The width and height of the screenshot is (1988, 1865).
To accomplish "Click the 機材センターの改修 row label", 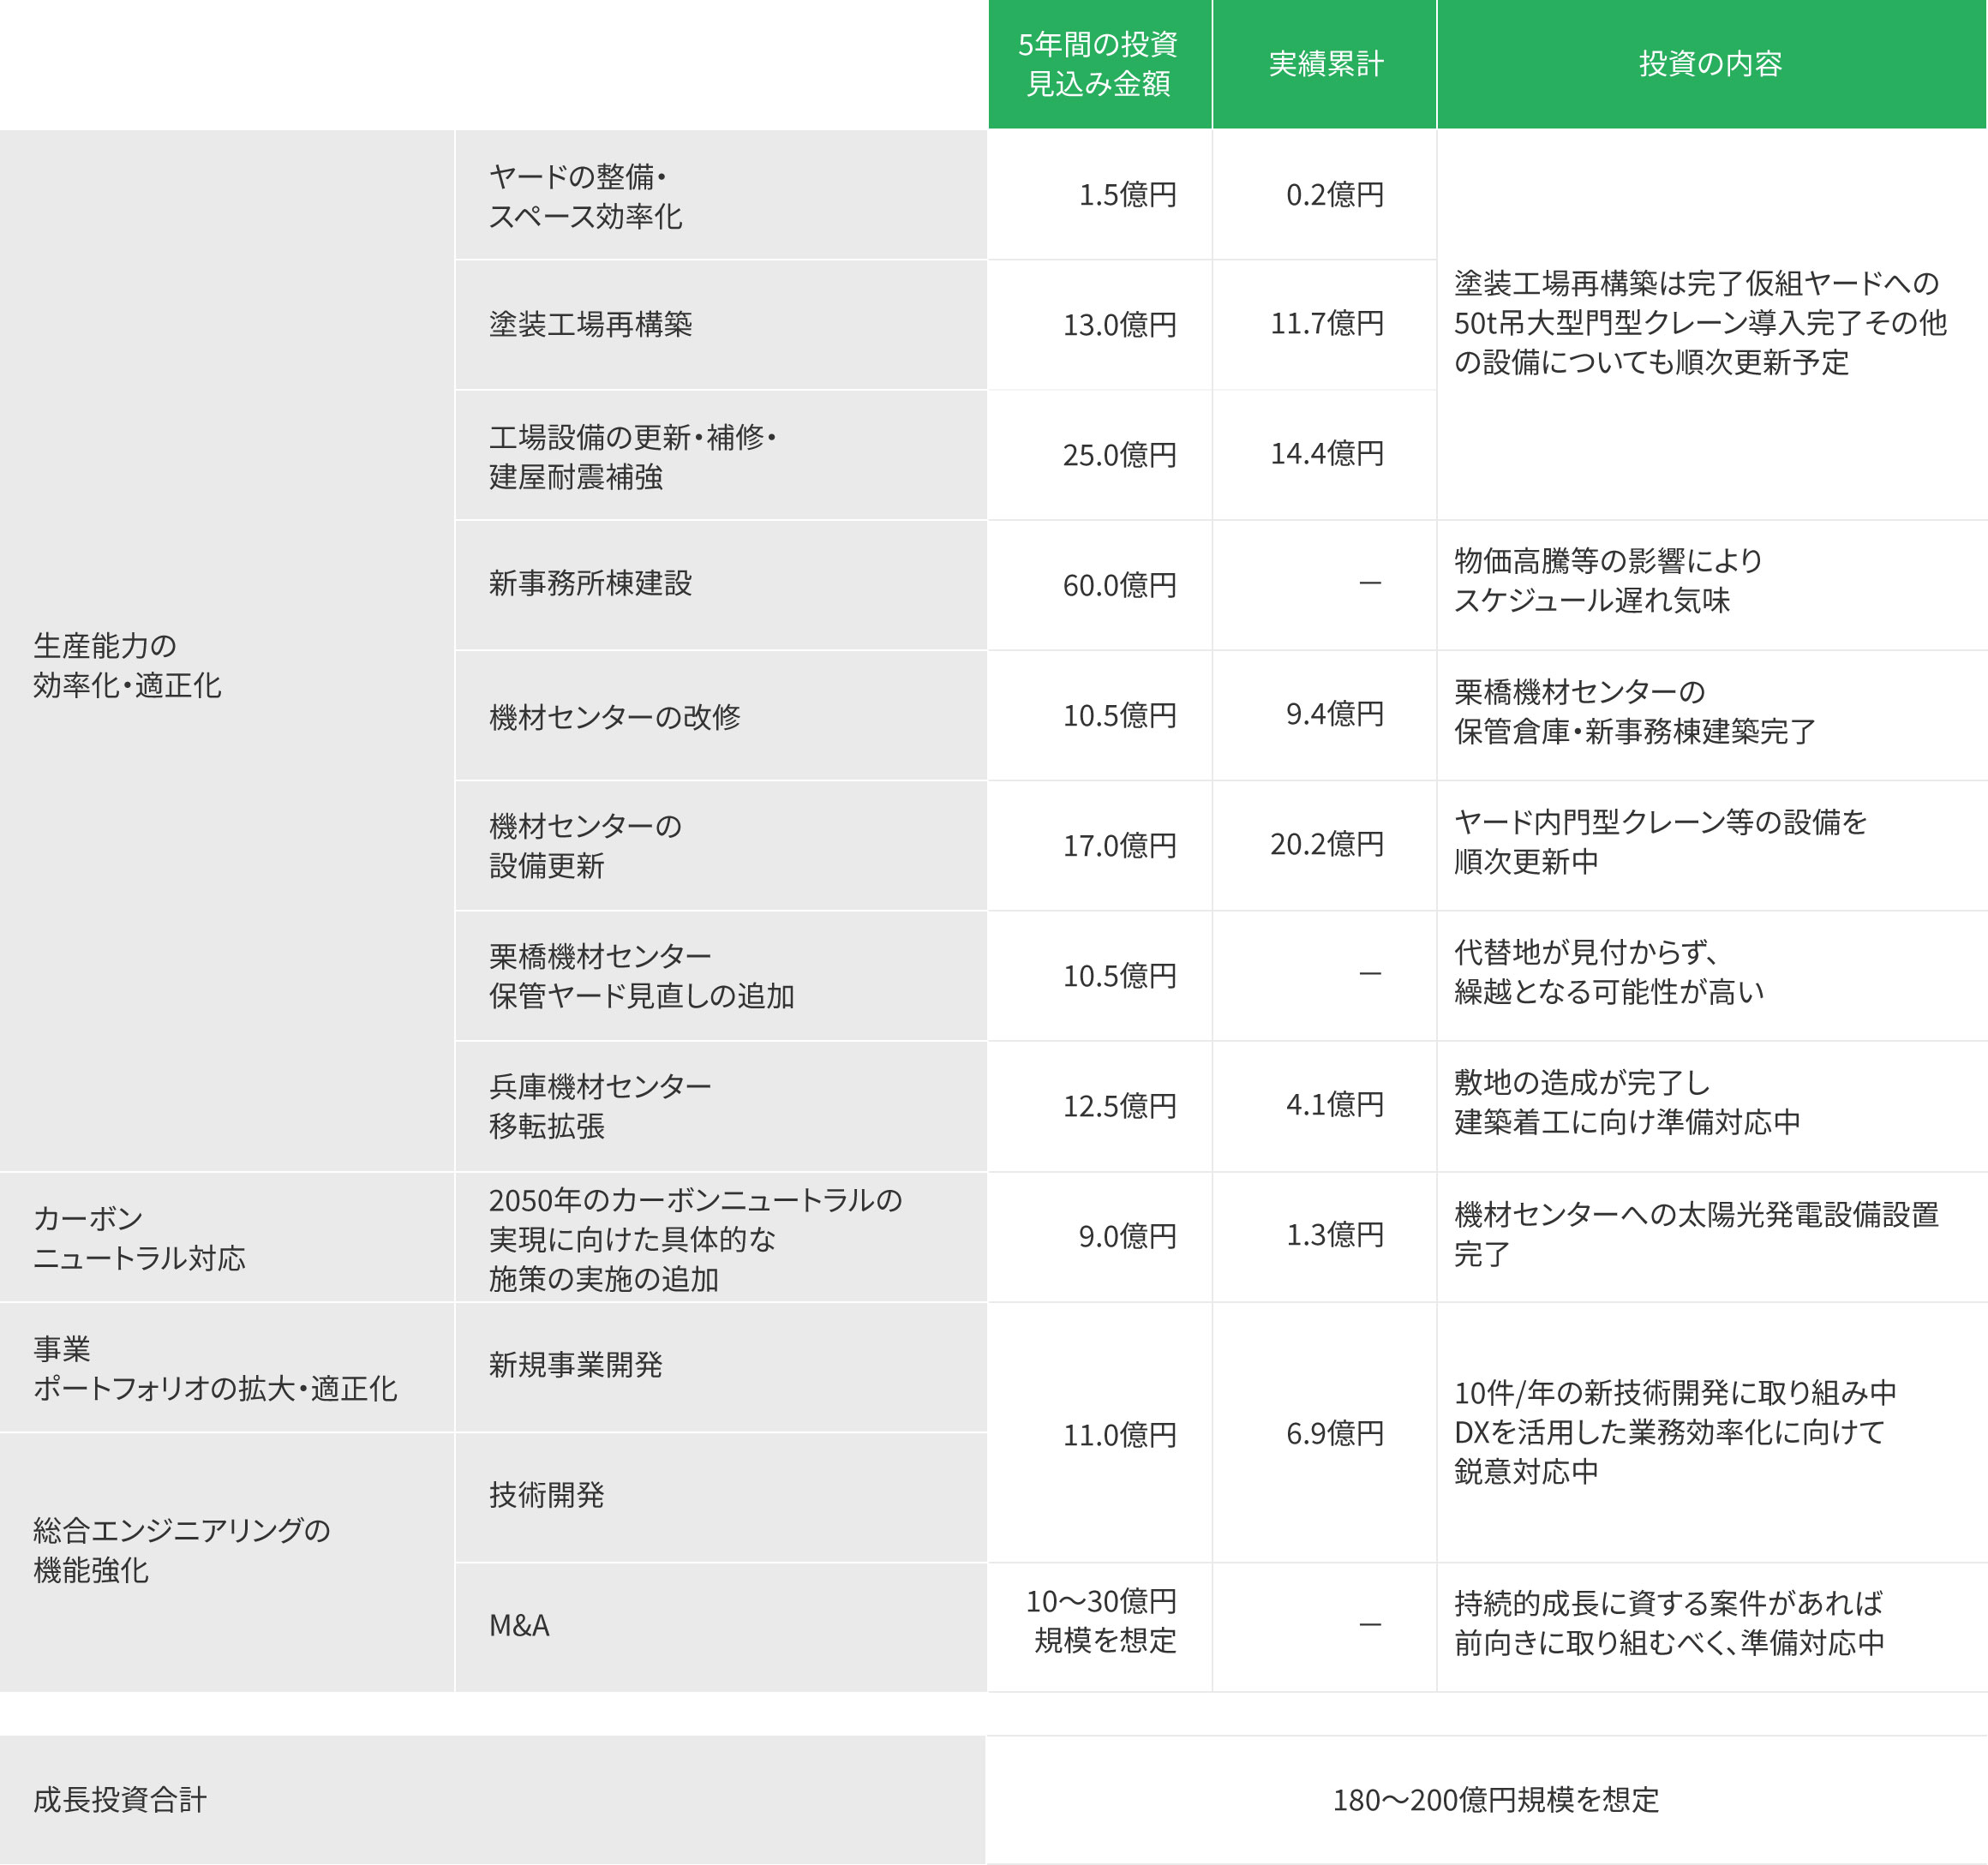I will [x=614, y=717].
